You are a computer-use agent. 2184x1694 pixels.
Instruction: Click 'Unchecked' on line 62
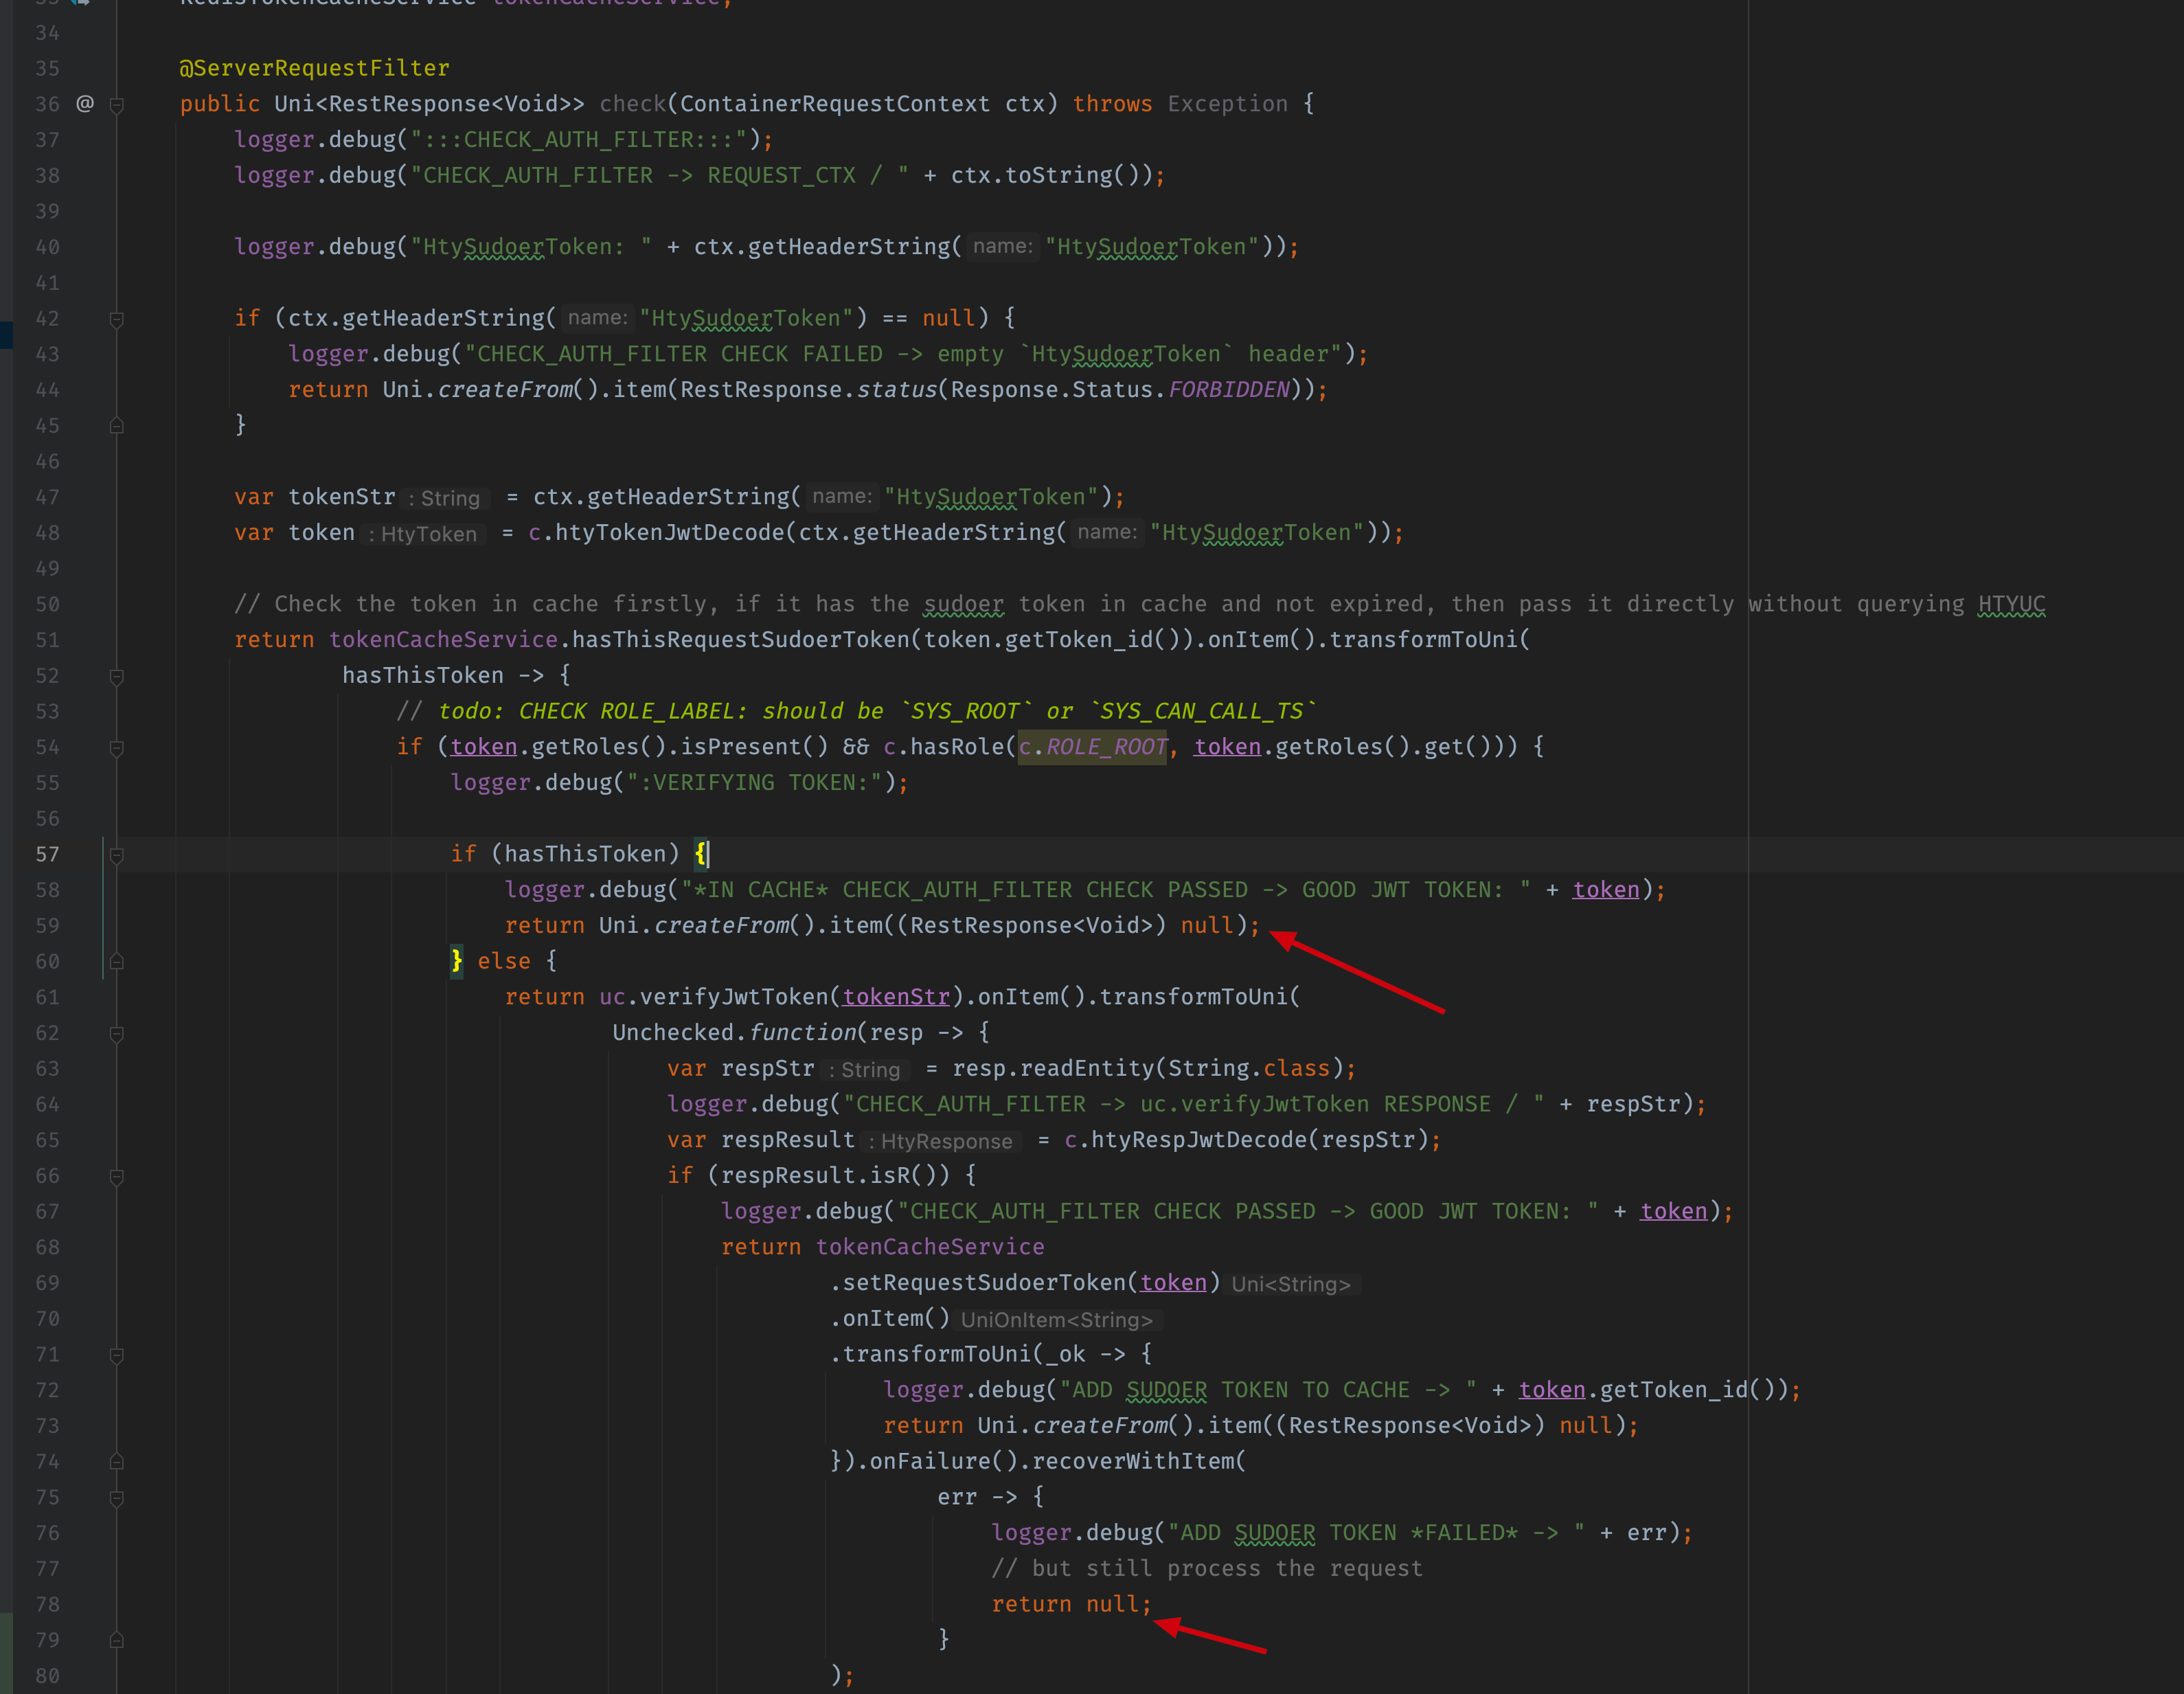click(x=674, y=1033)
